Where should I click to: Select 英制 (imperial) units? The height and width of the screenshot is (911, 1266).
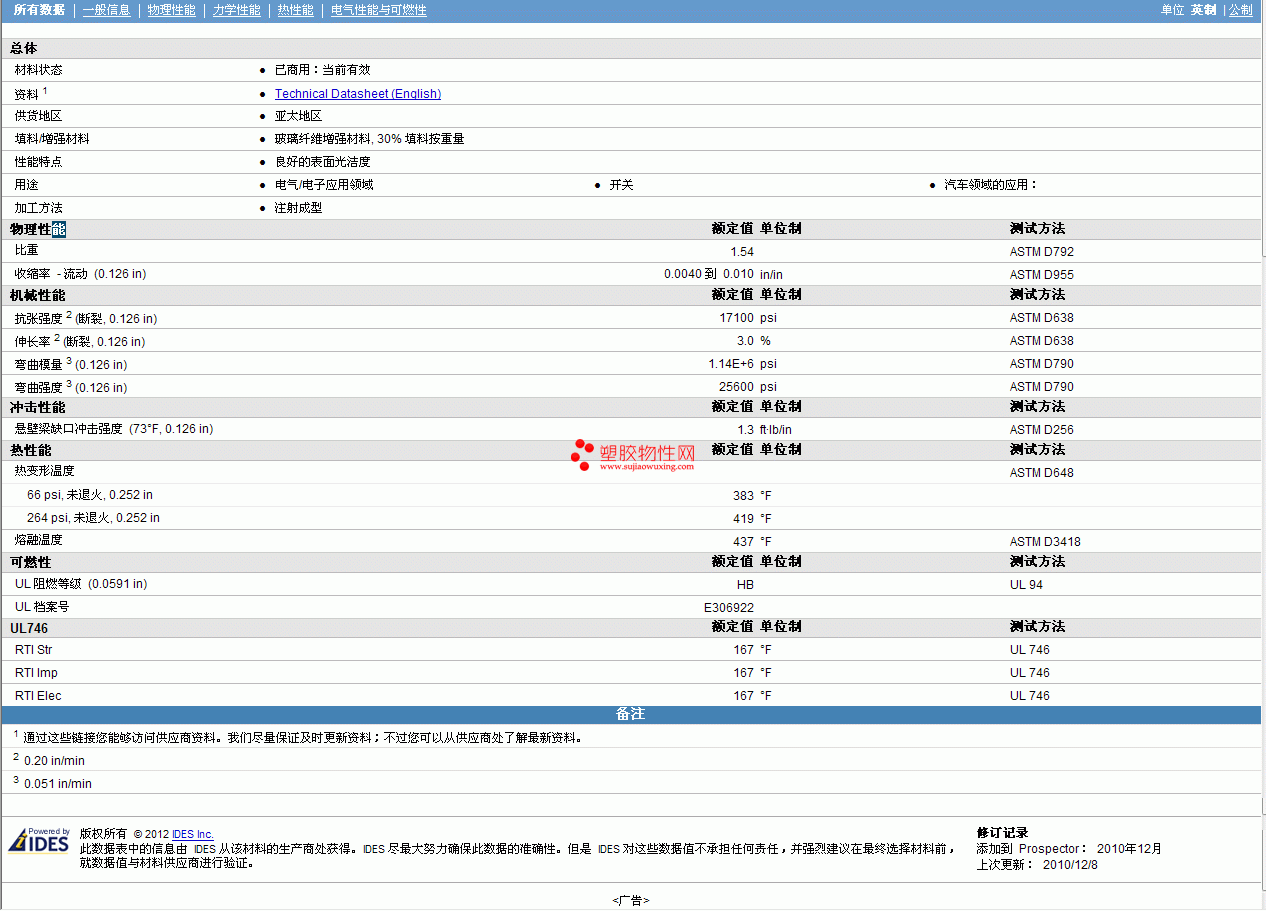pyautogui.click(x=1203, y=10)
